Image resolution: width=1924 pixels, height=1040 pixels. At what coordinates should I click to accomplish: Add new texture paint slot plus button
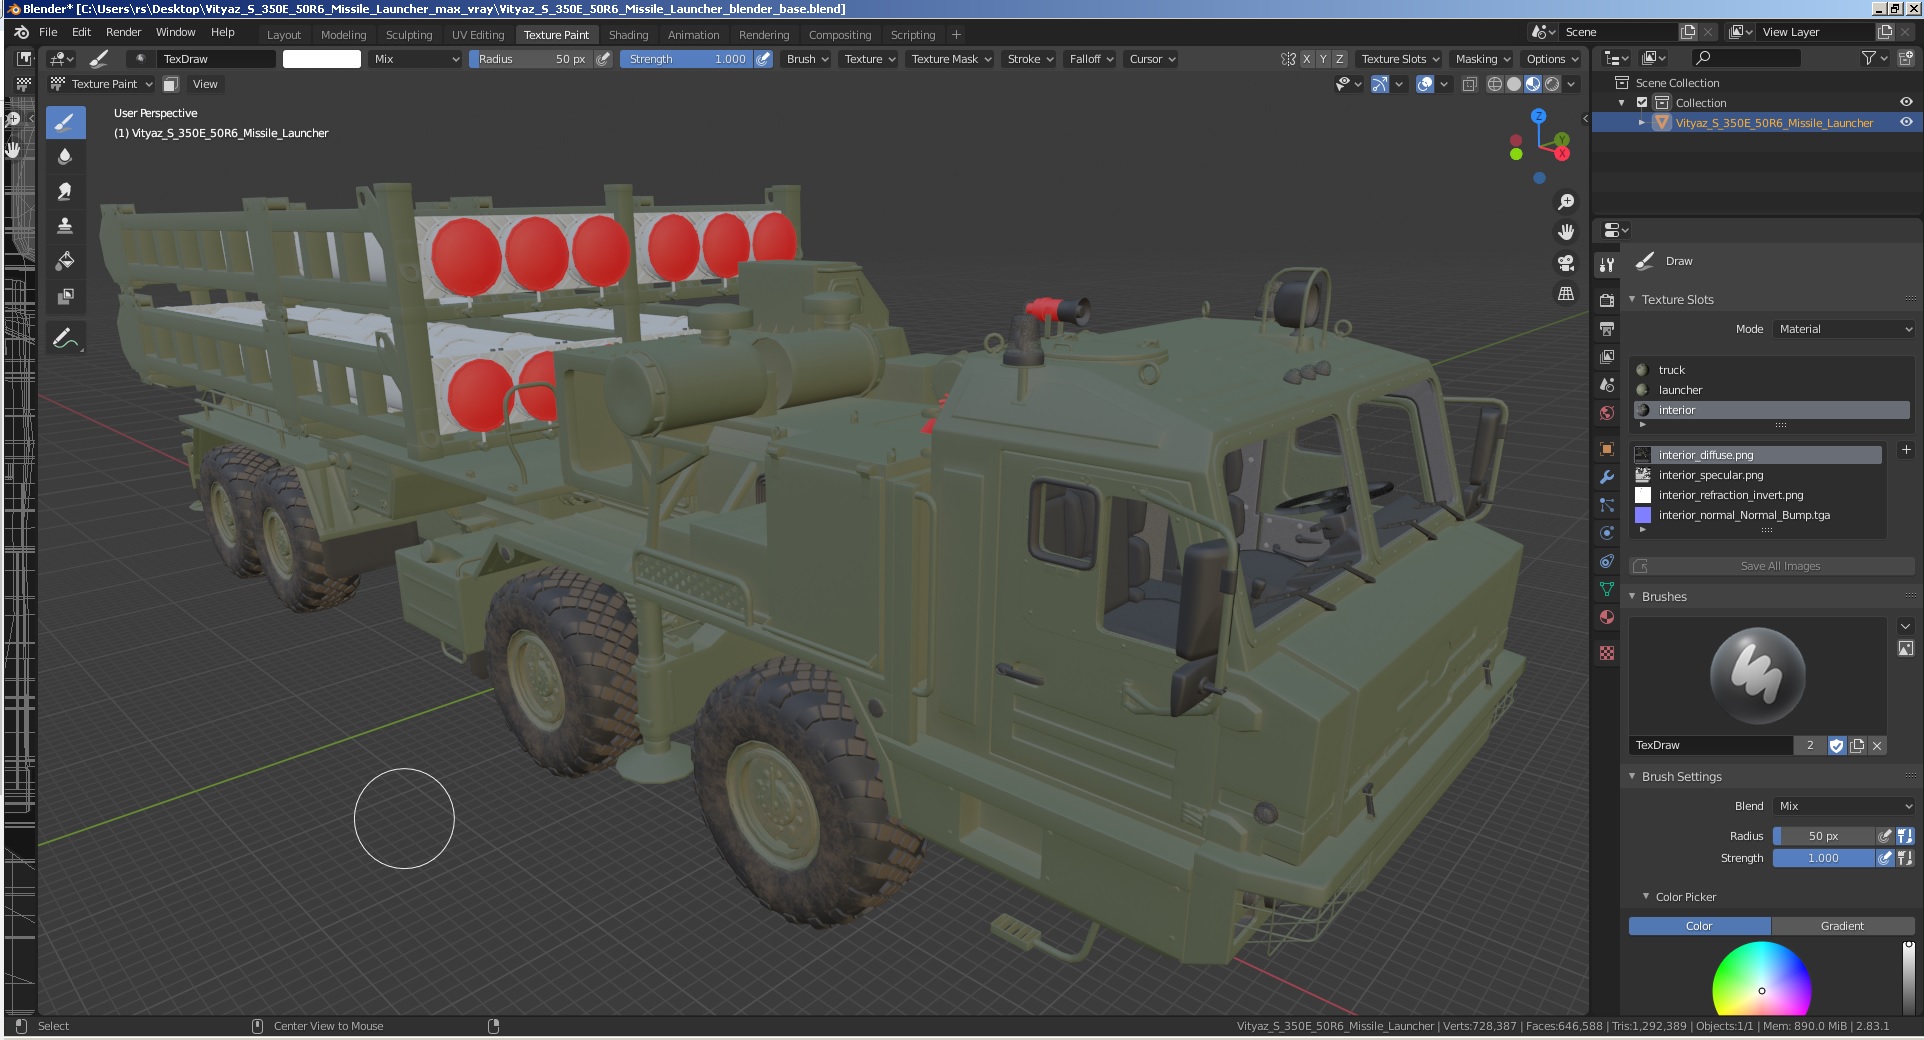(x=1906, y=450)
